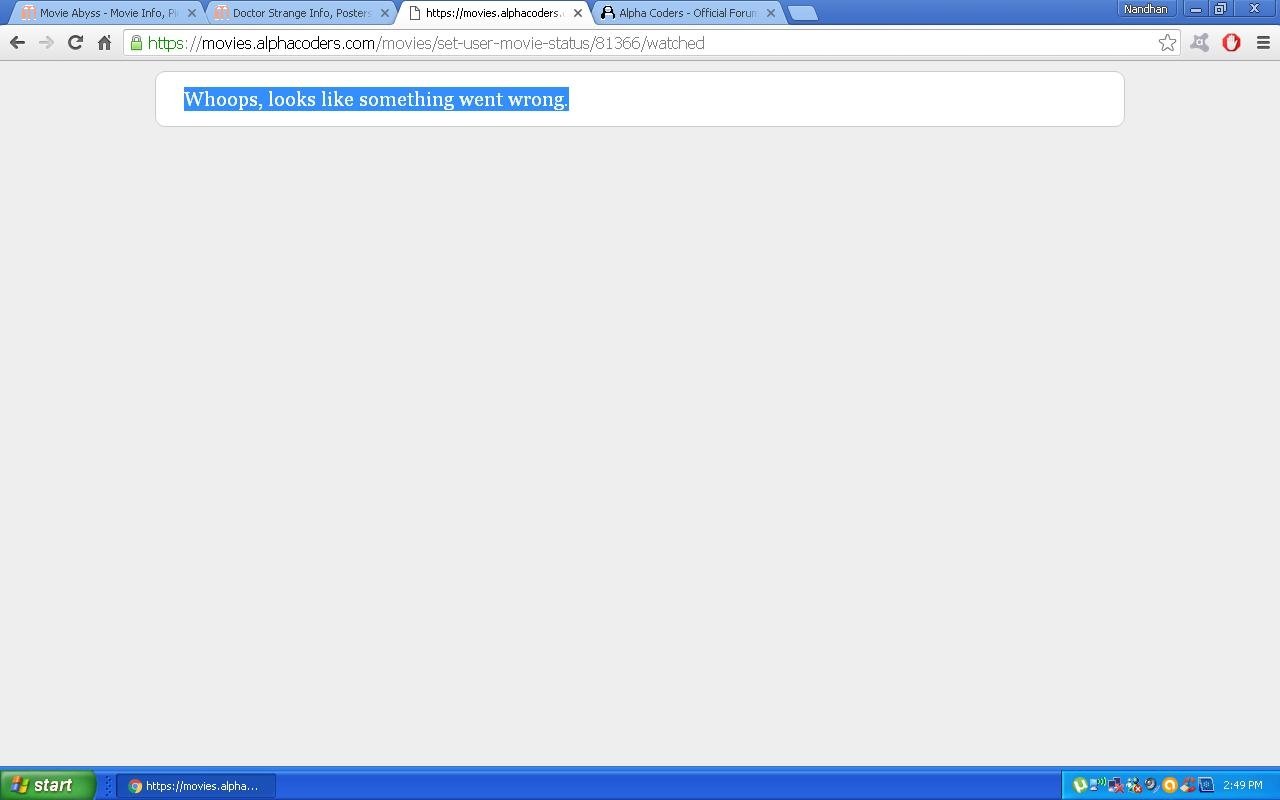The height and width of the screenshot is (800, 1280).
Task: Select the Chrome taskbar window button
Action: [196, 786]
